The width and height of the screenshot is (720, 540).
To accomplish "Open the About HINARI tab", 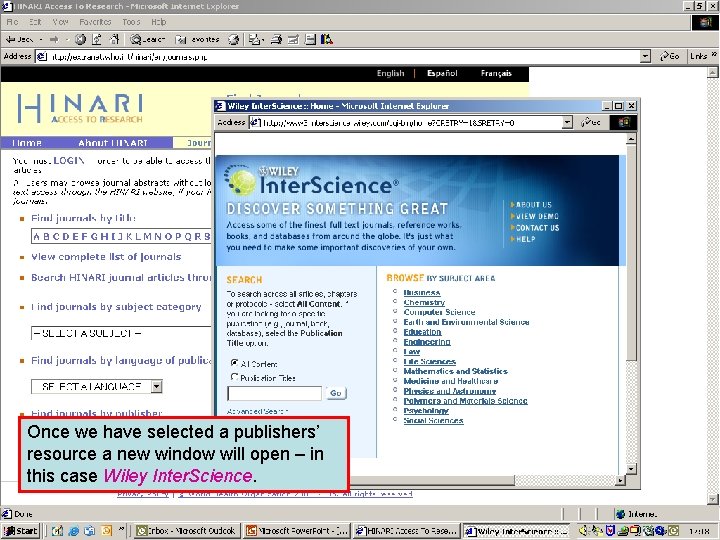I will tap(113, 143).
